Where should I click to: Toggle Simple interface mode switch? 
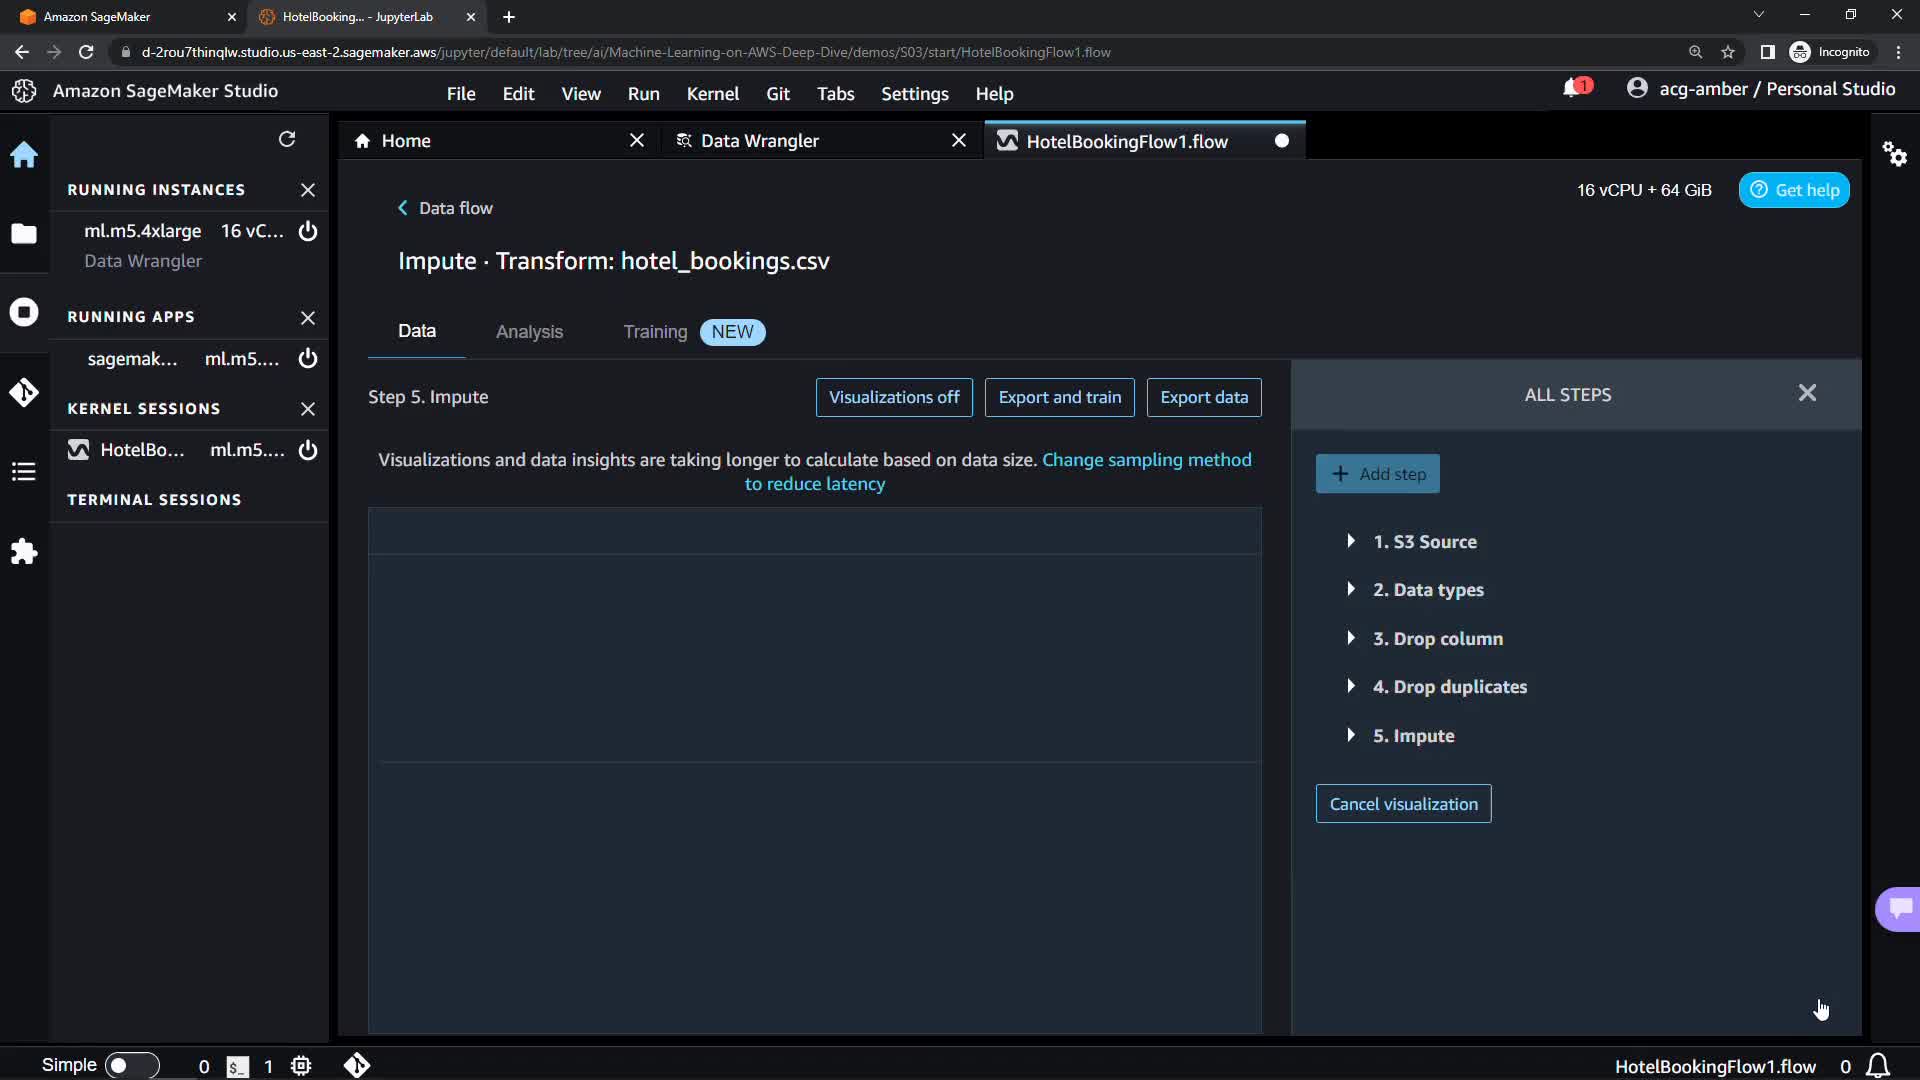(x=131, y=1065)
